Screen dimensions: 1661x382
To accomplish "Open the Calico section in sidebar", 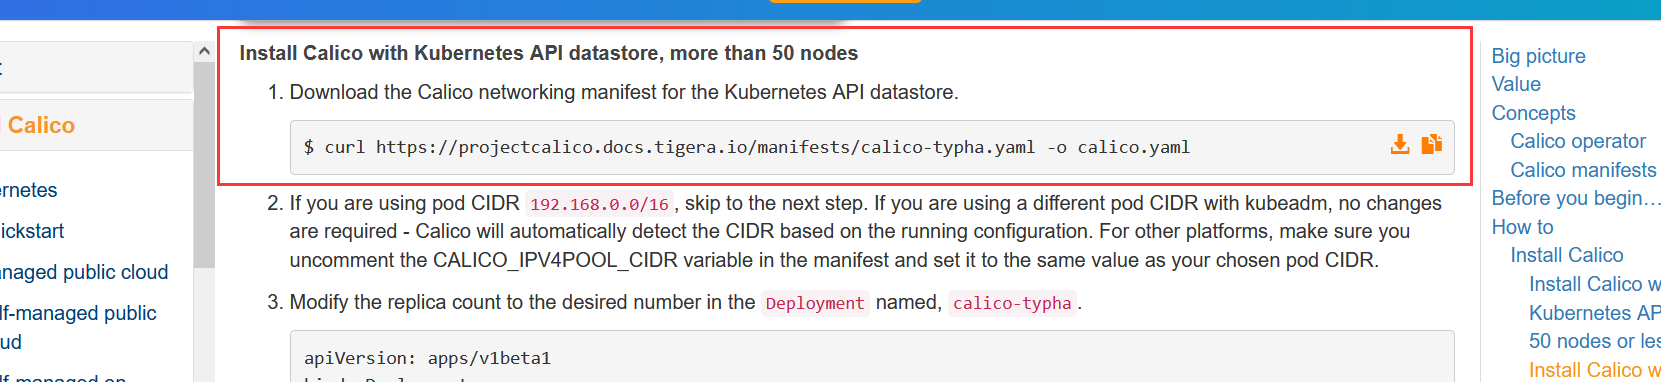I will point(41,125).
